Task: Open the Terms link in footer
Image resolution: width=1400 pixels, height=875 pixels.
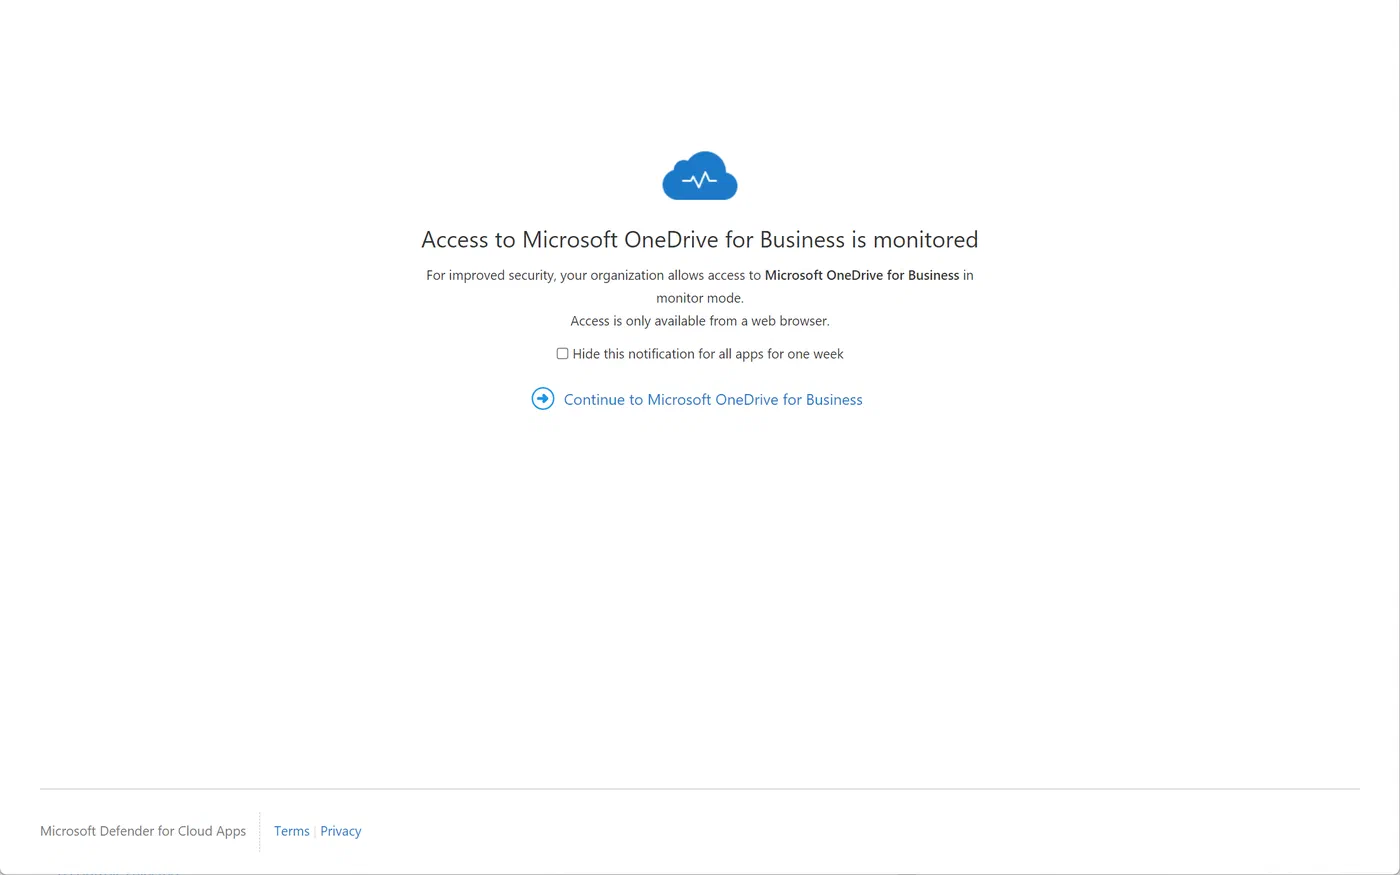Action: [292, 831]
